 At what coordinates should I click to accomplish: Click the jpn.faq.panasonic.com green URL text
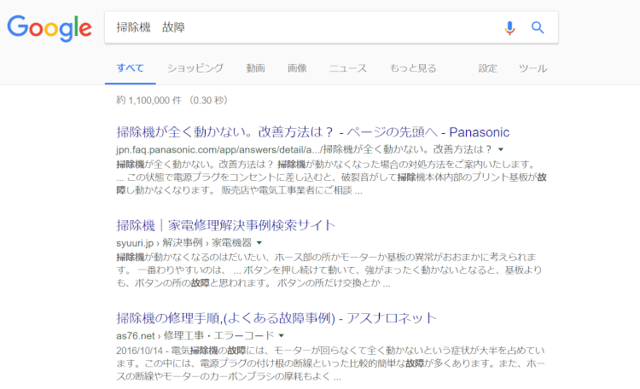(x=304, y=150)
